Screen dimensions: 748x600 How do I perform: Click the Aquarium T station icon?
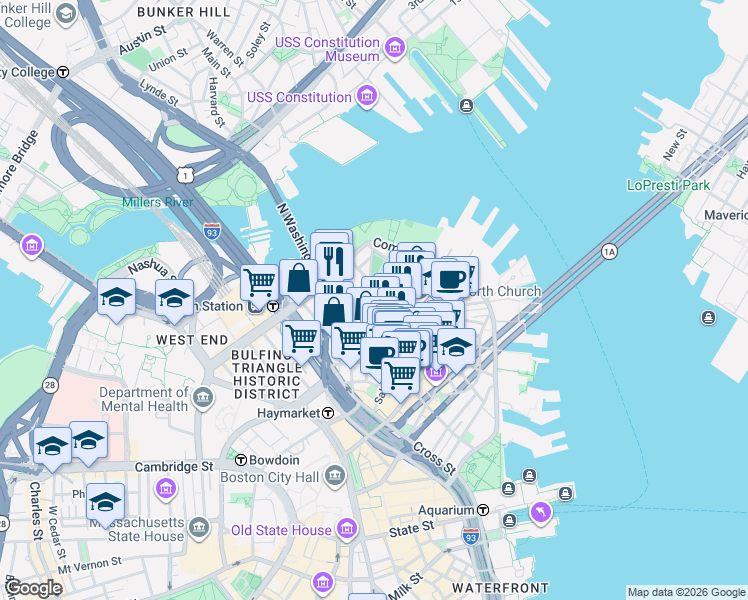click(483, 510)
